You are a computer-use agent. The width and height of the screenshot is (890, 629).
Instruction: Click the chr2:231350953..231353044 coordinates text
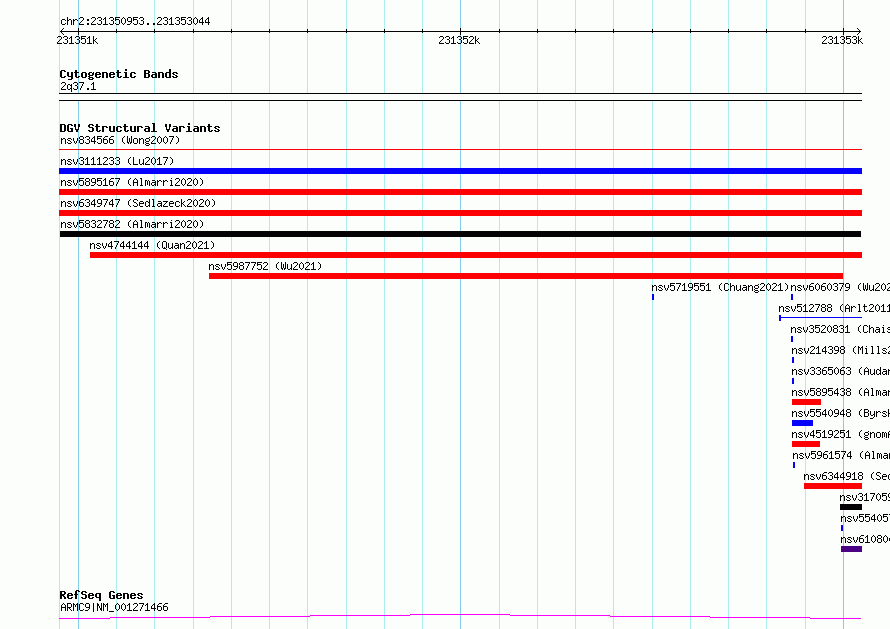point(135,21)
